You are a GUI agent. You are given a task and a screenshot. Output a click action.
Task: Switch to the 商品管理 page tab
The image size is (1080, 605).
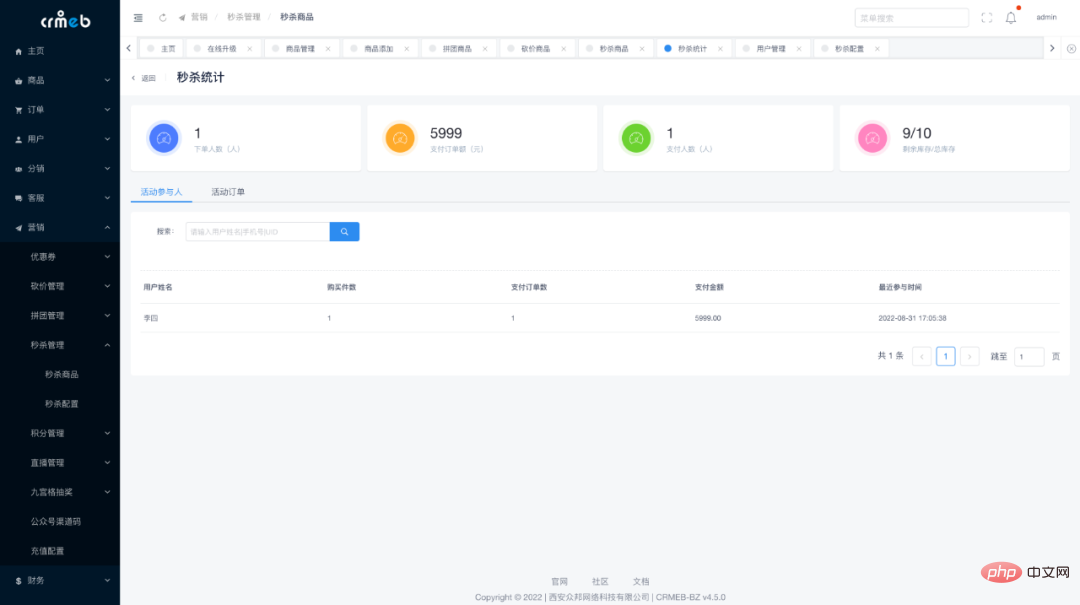pyautogui.click(x=300, y=49)
